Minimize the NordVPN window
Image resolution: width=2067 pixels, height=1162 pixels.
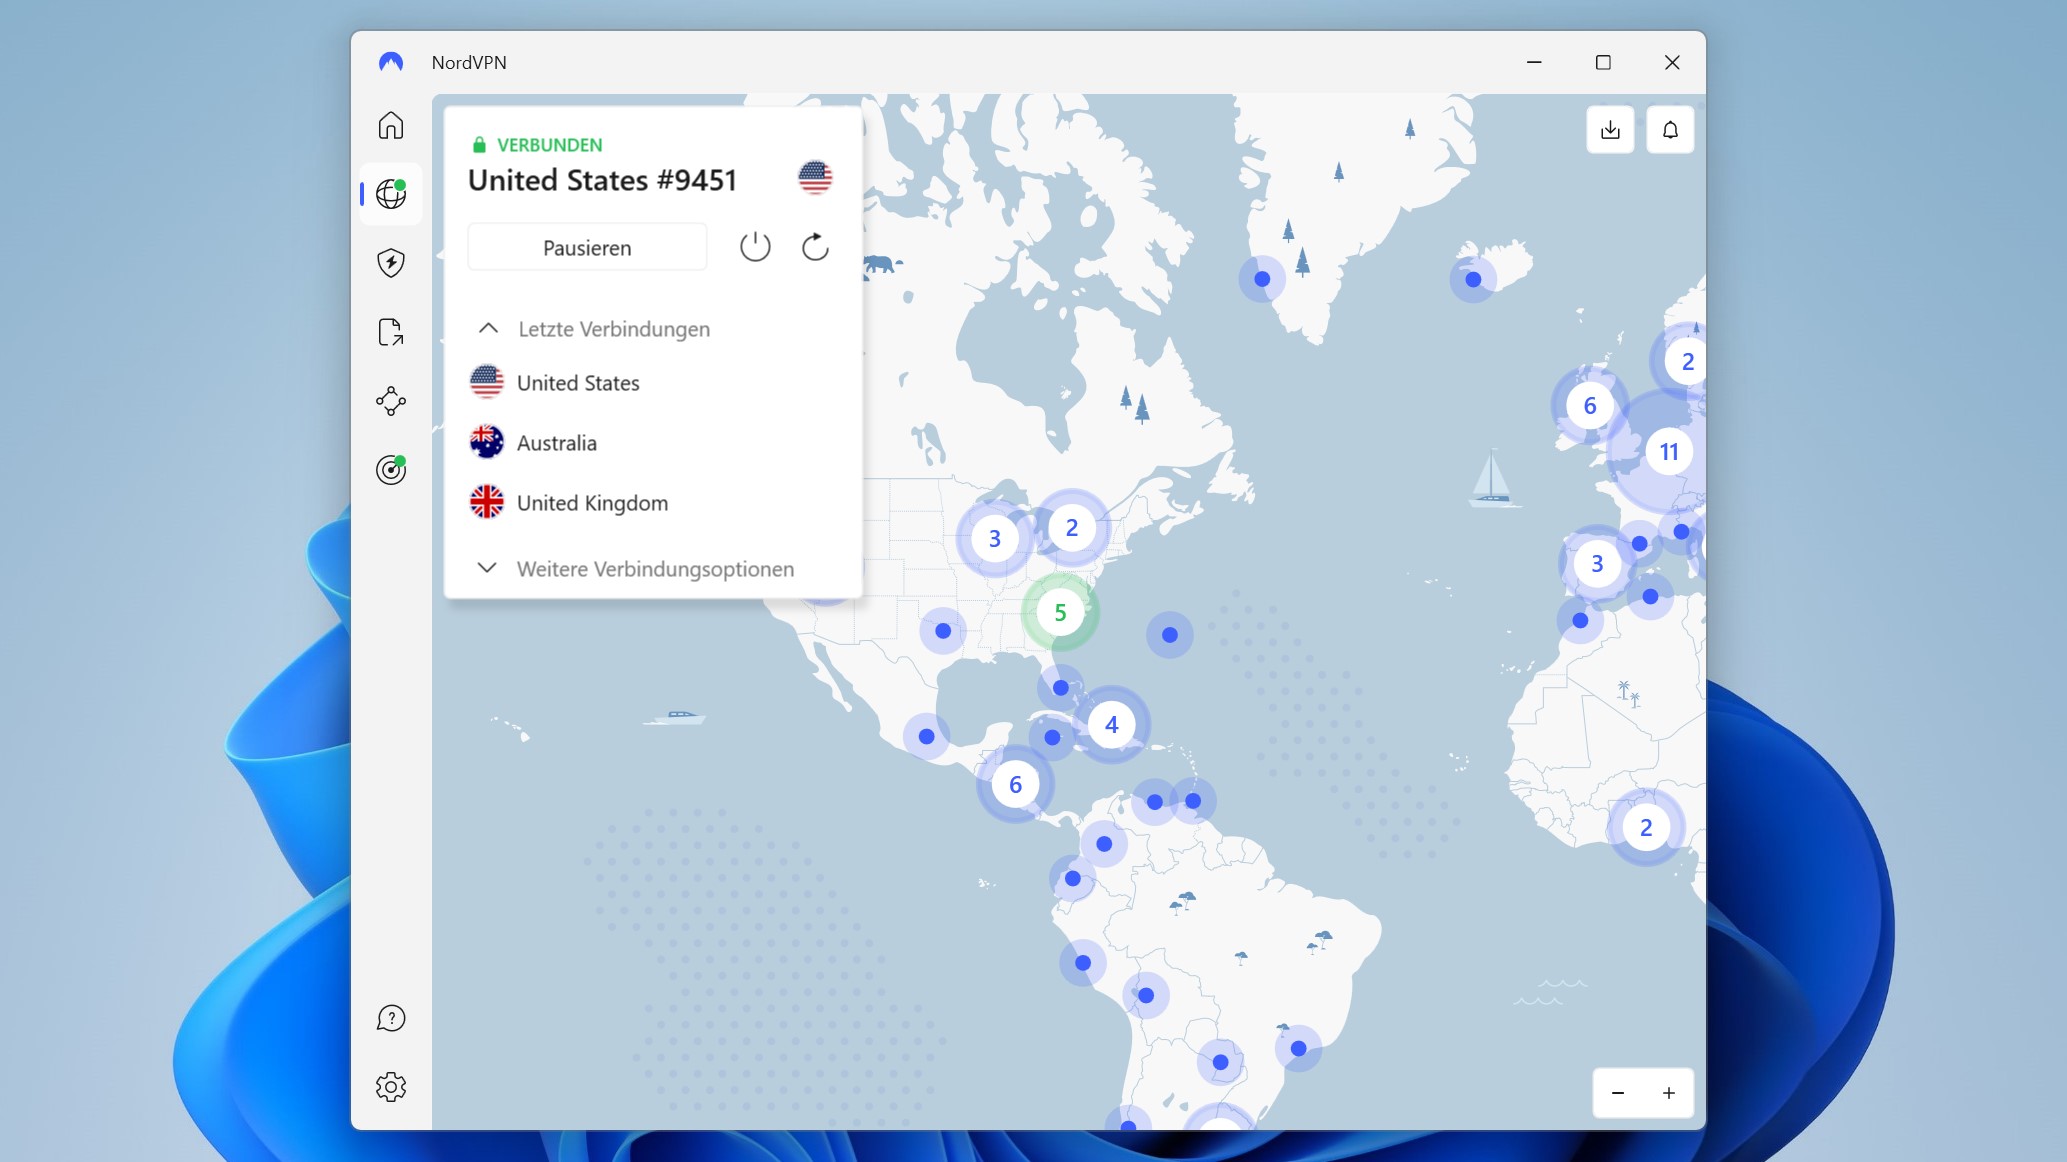click(x=1534, y=62)
